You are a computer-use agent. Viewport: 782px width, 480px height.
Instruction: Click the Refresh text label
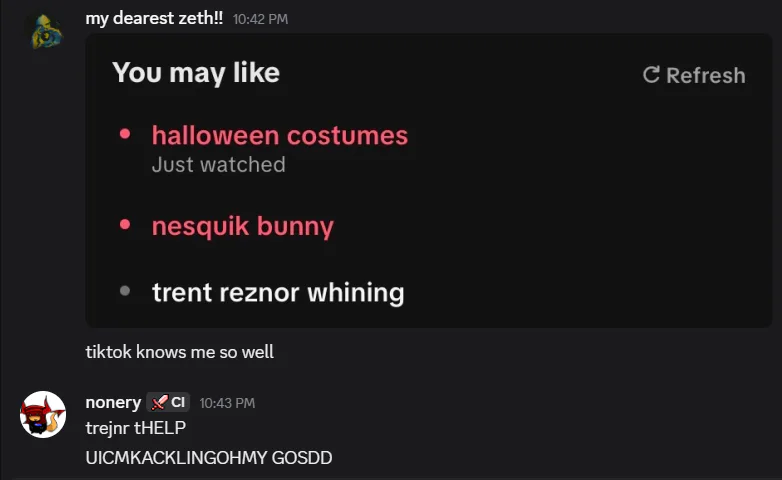(706, 75)
